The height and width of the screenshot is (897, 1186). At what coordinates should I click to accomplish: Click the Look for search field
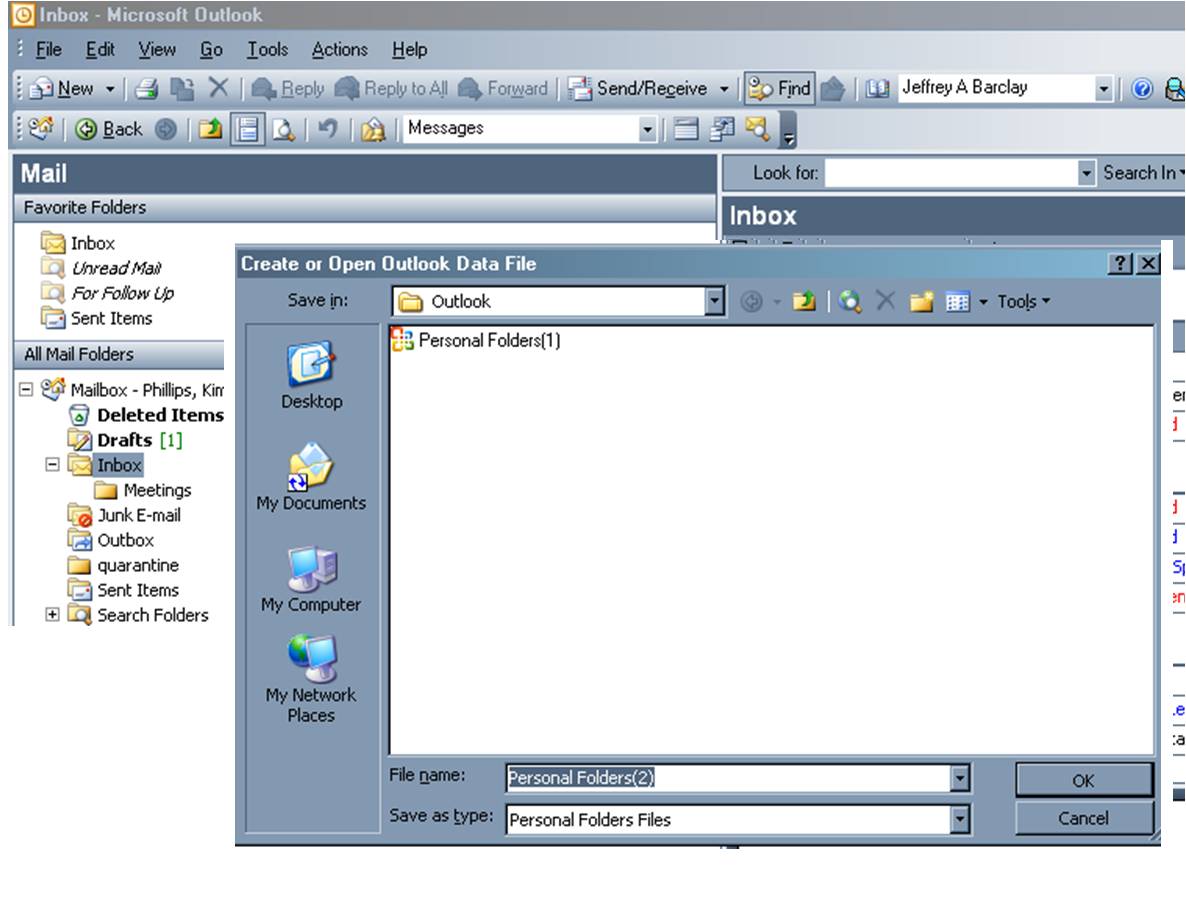click(x=952, y=173)
